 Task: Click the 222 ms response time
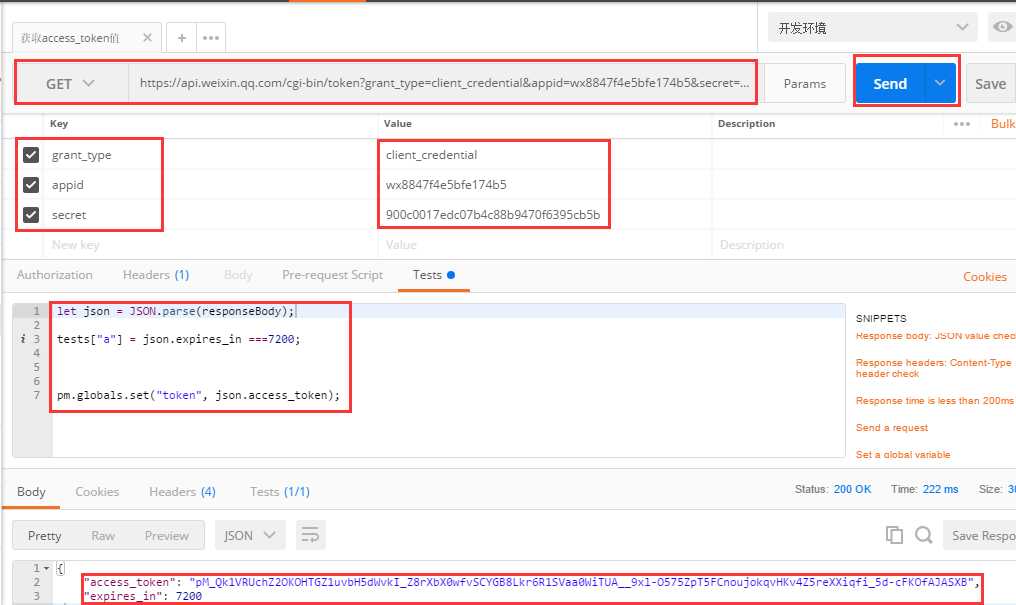point(940,489)
